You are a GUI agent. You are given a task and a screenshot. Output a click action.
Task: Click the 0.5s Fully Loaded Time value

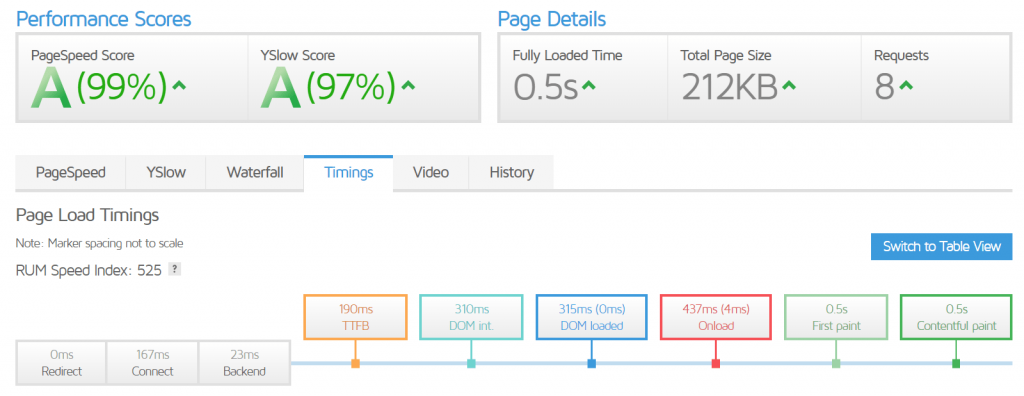point(545,88)
